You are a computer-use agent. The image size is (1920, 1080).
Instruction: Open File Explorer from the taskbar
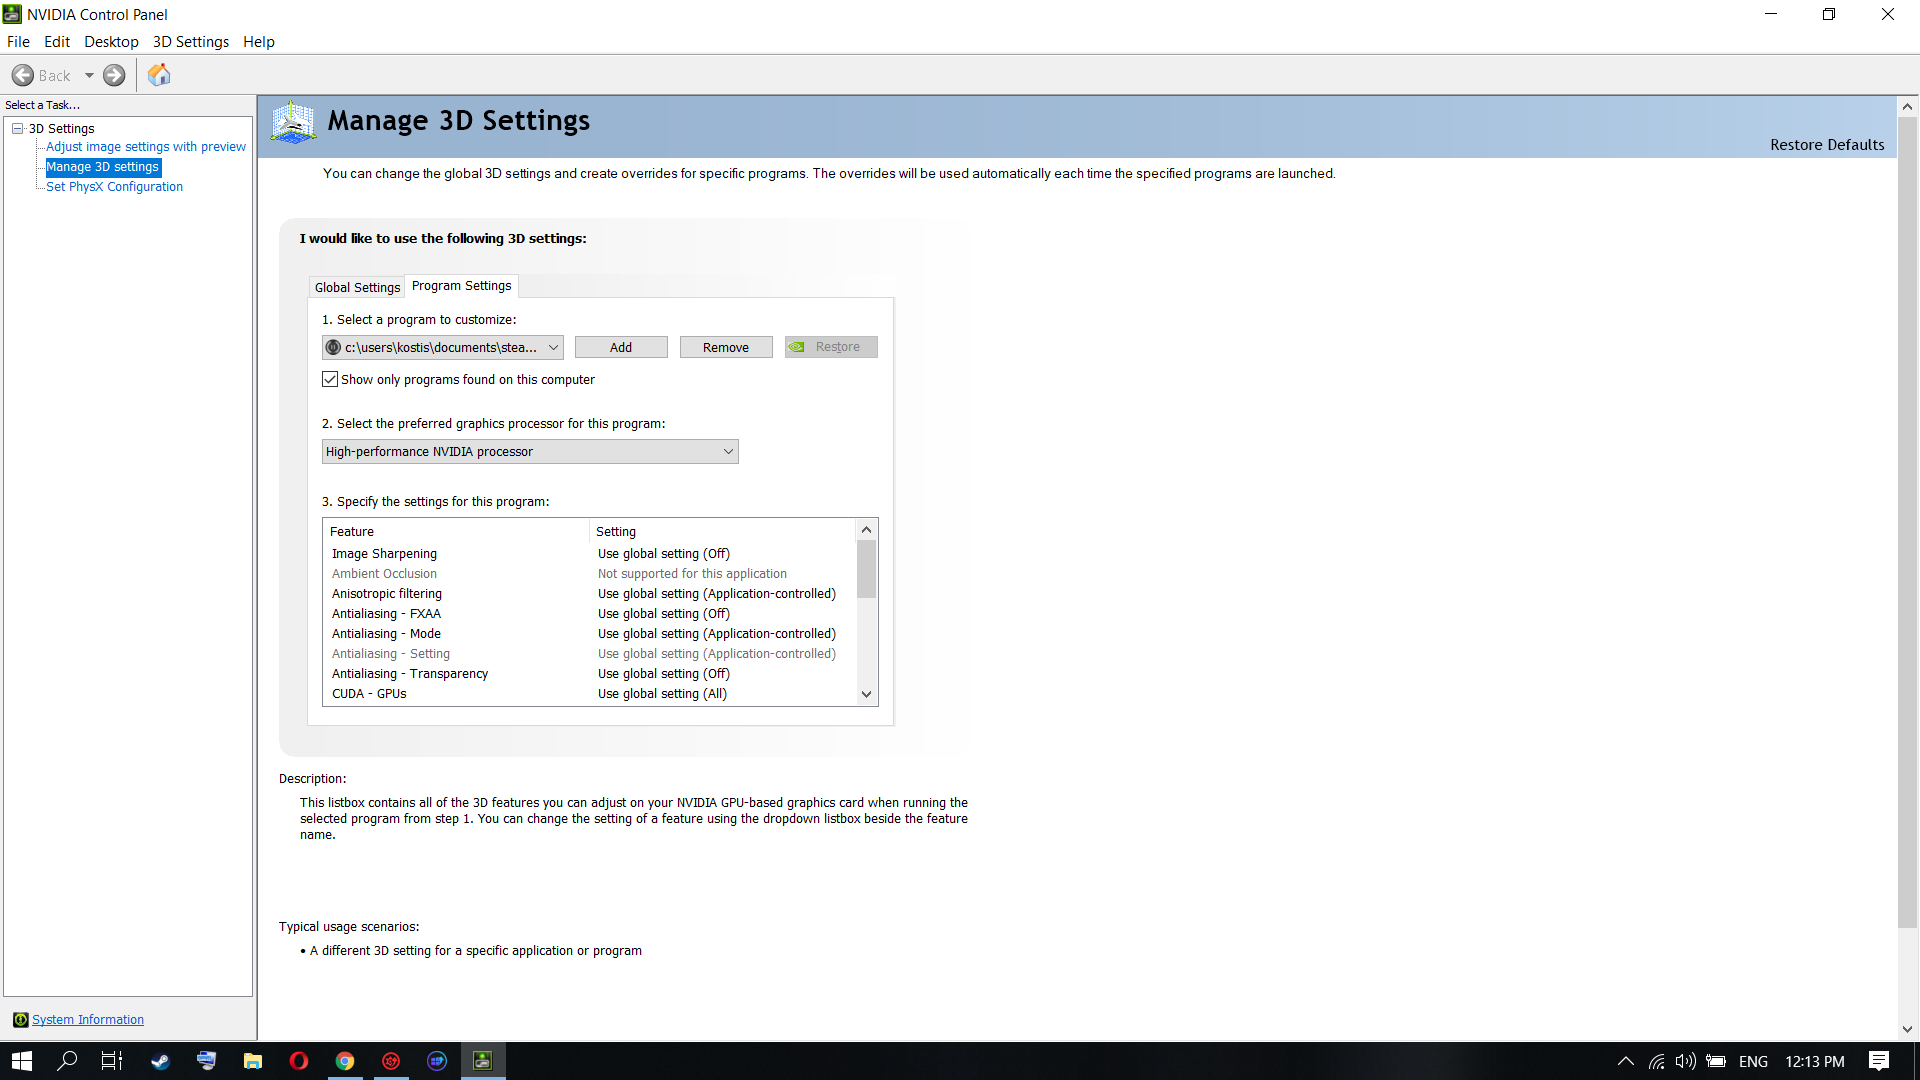coord(252,1061)
